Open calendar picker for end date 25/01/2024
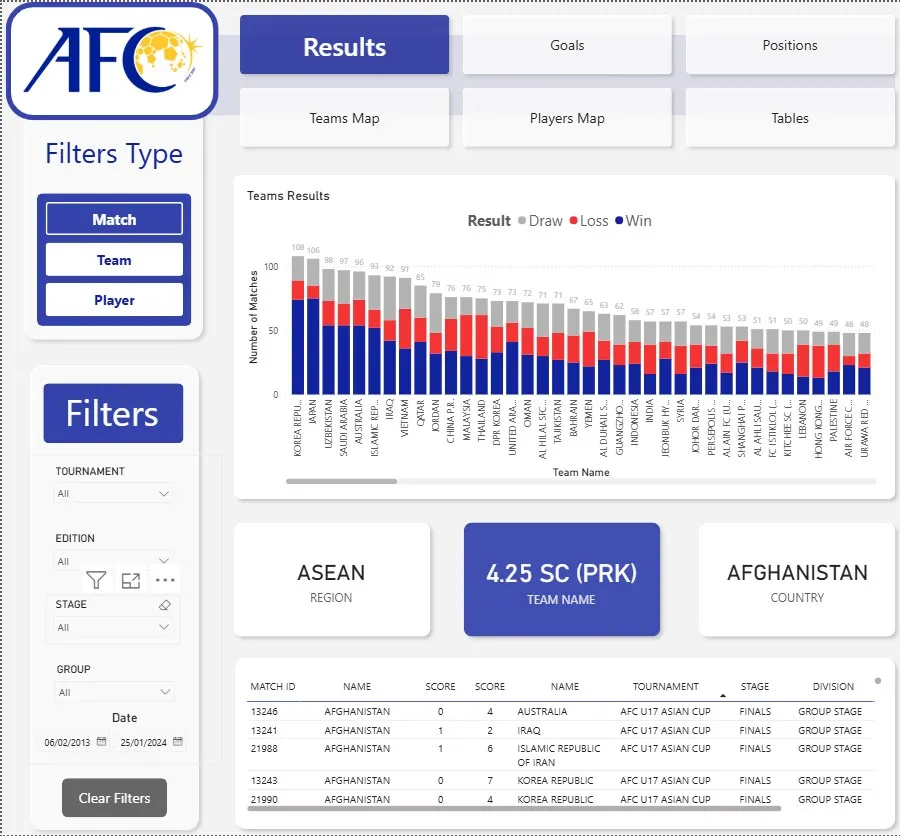The image size is (900, 836). (178, 741)
